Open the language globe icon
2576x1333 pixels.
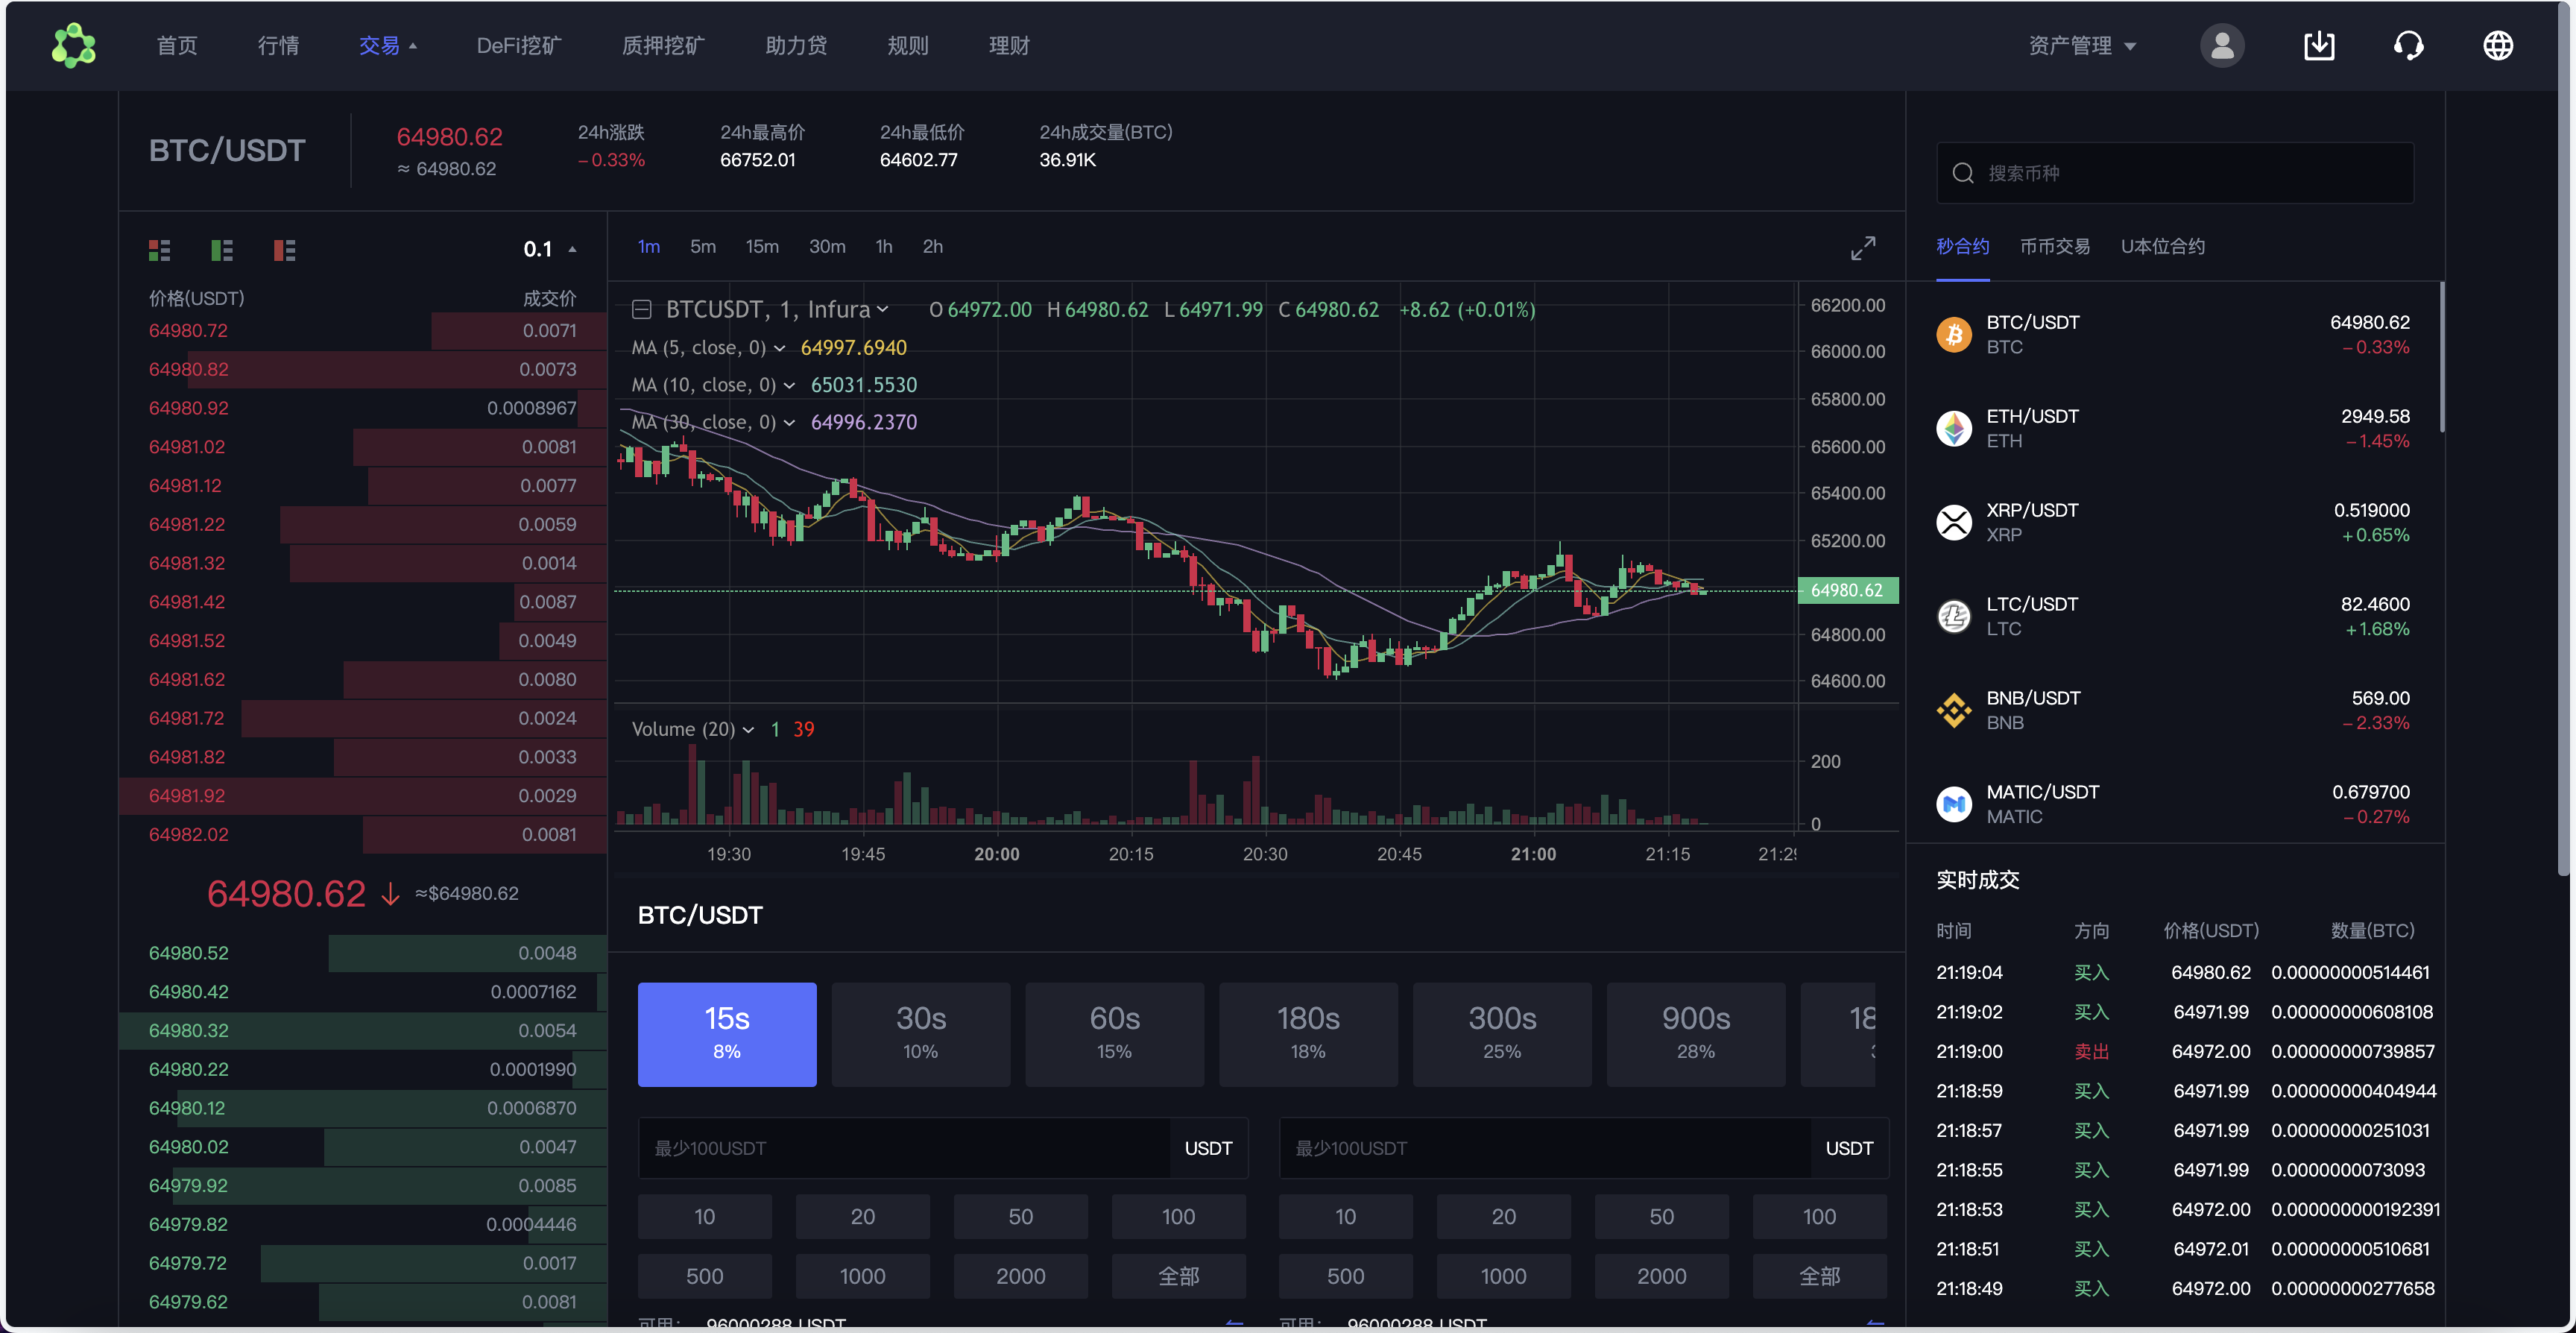(2499, 45)
